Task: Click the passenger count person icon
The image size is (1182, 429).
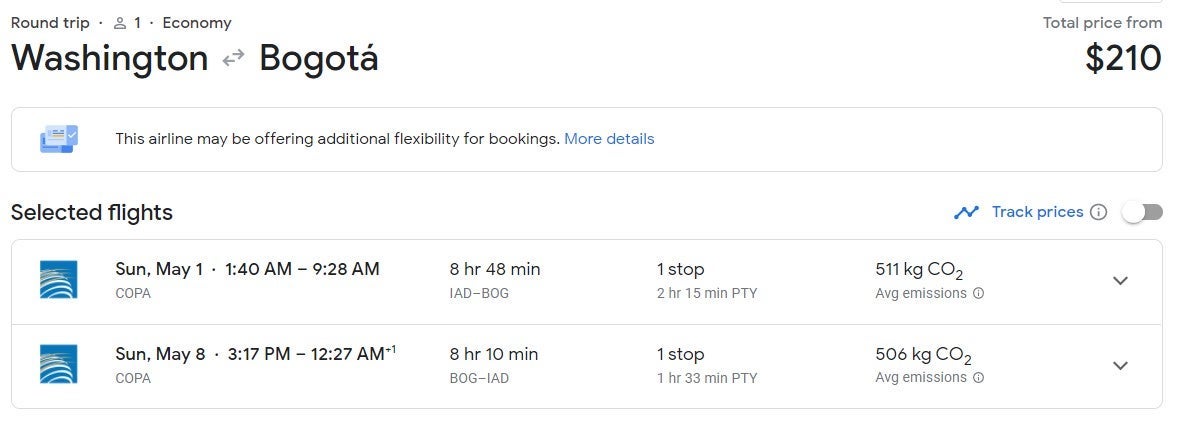Action: tap(120, 23)
